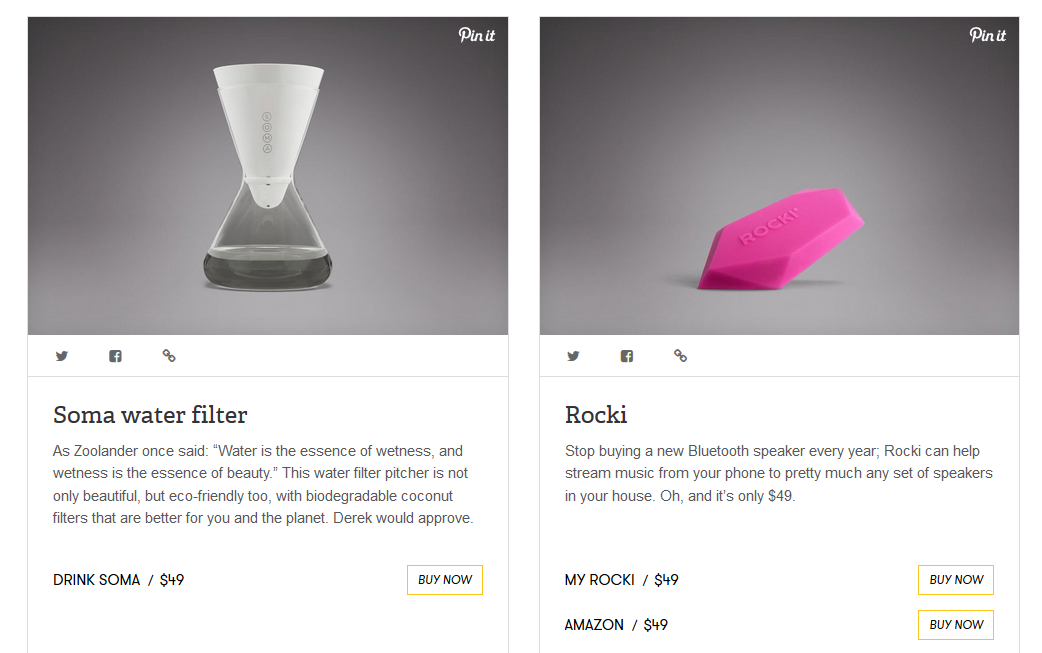Share Rocki on Twitter
1042x653 pixels.
pos(573,356)
